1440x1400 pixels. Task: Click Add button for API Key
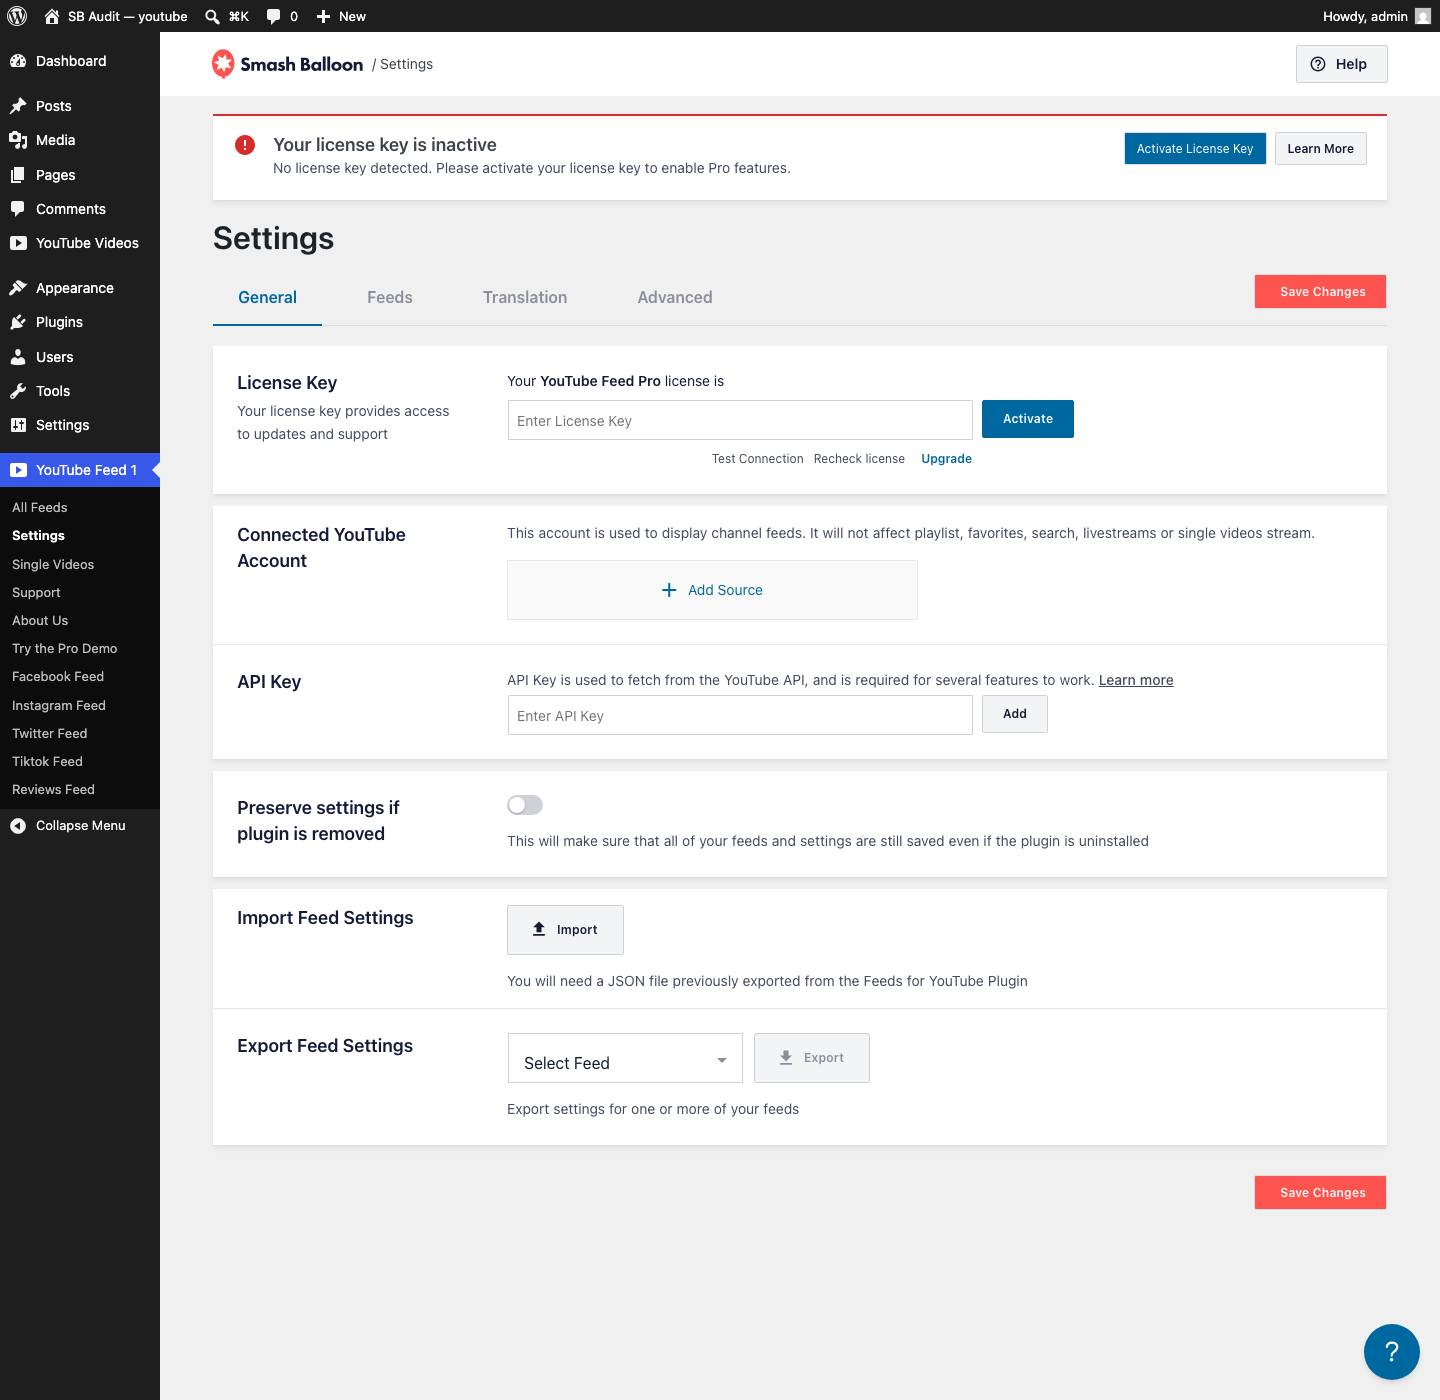click(1015, 714)
